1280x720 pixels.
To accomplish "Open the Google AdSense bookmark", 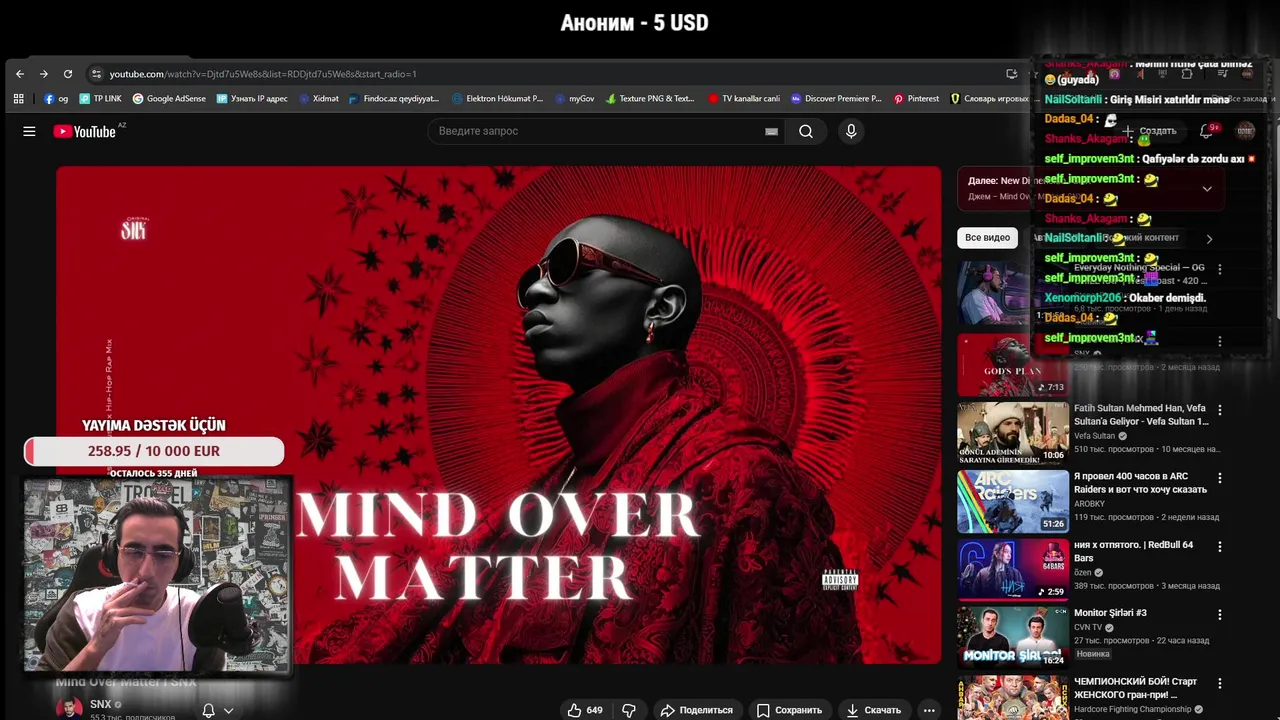I will [169, 99].
